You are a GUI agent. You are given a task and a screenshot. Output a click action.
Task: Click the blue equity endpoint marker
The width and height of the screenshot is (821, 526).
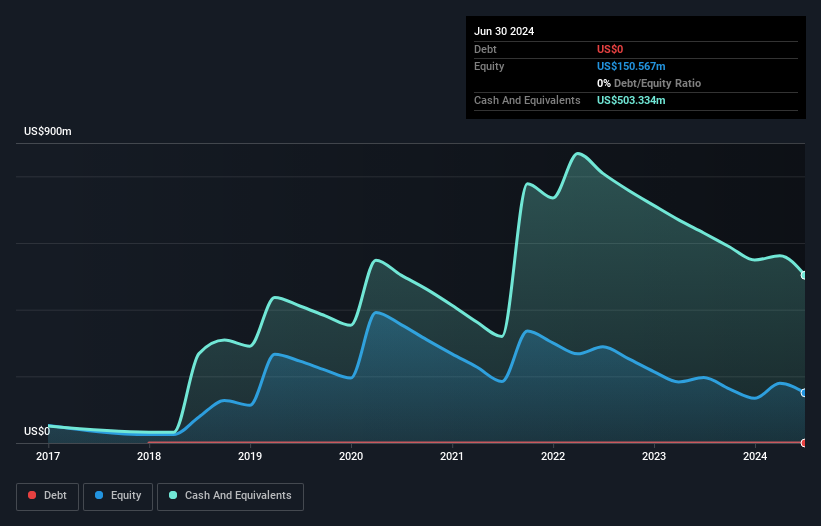click(x=804, y=393)
